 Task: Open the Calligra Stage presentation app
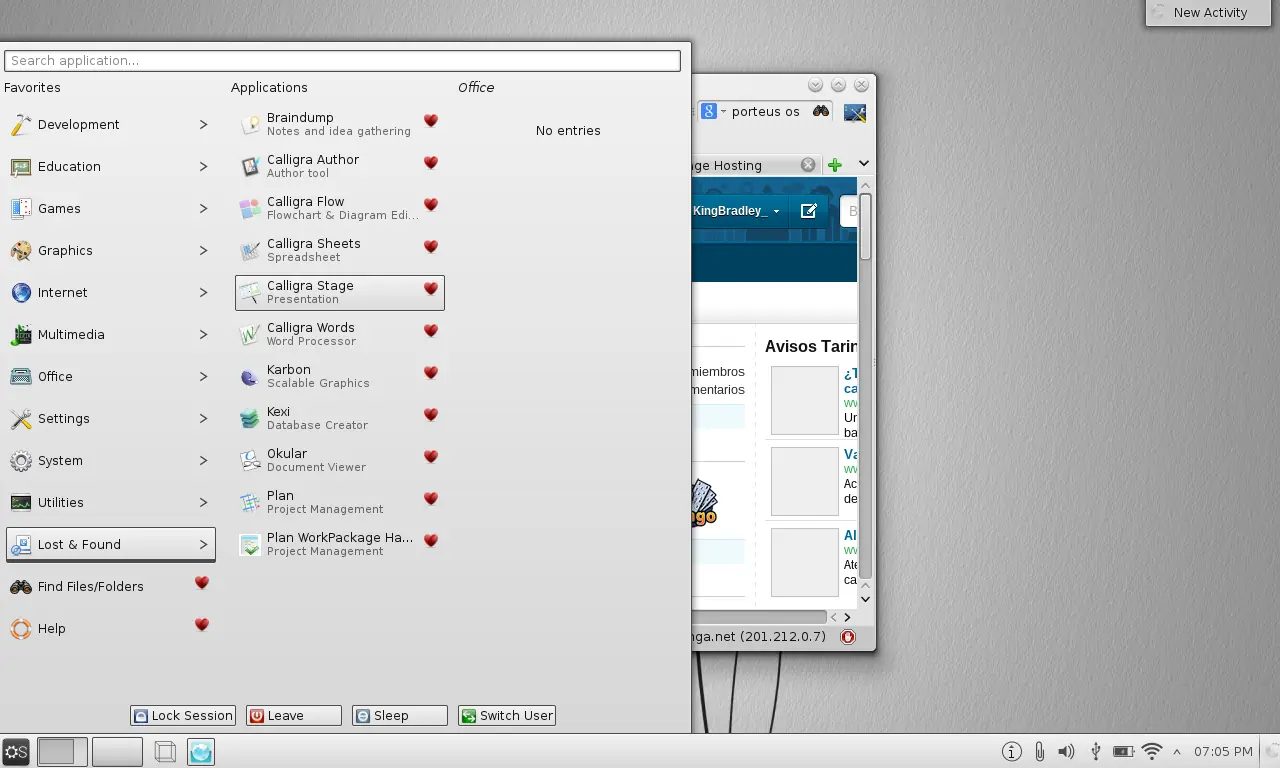tap(340, 292)
